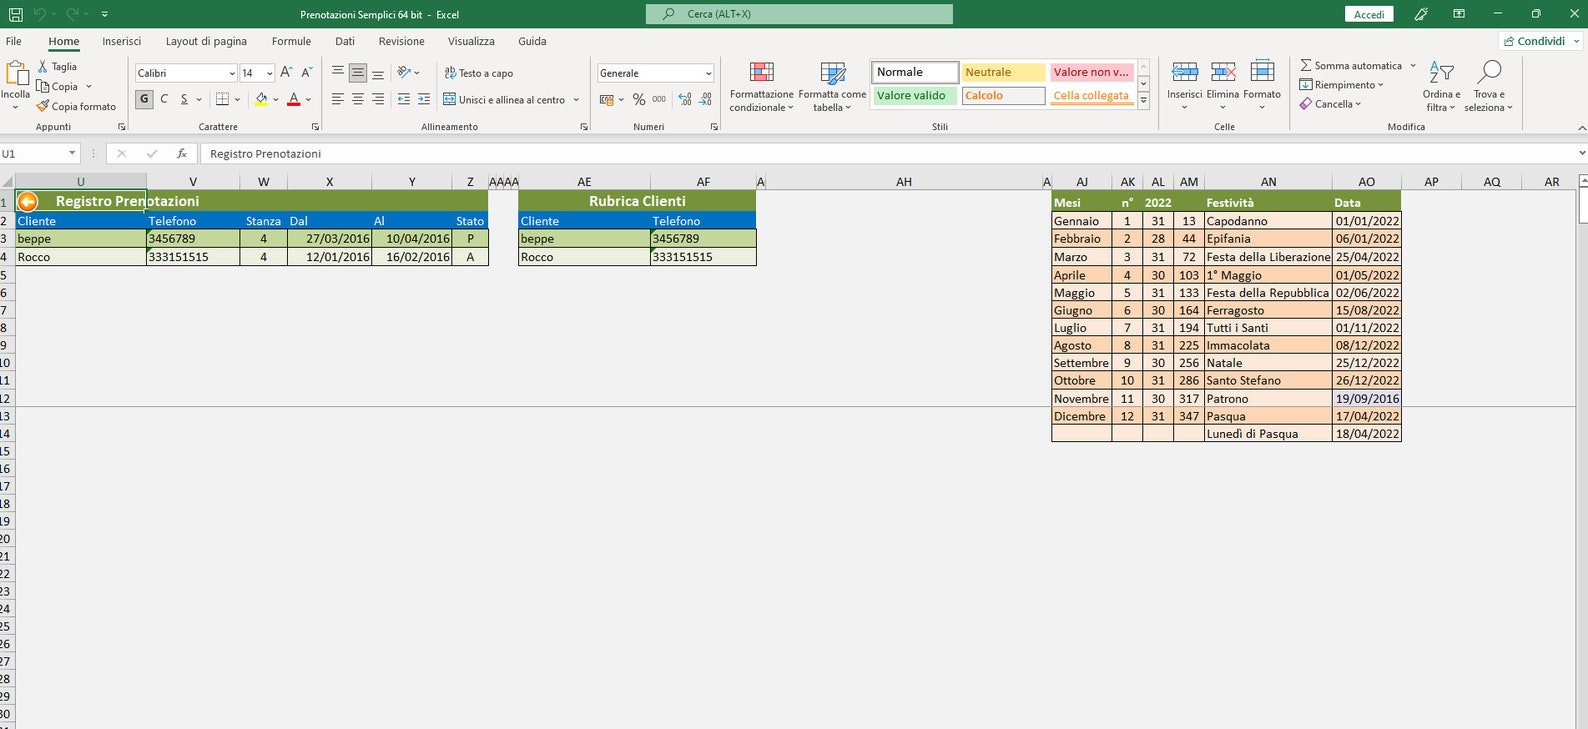Switch to Layout di pagina tab

coord(206,41)
